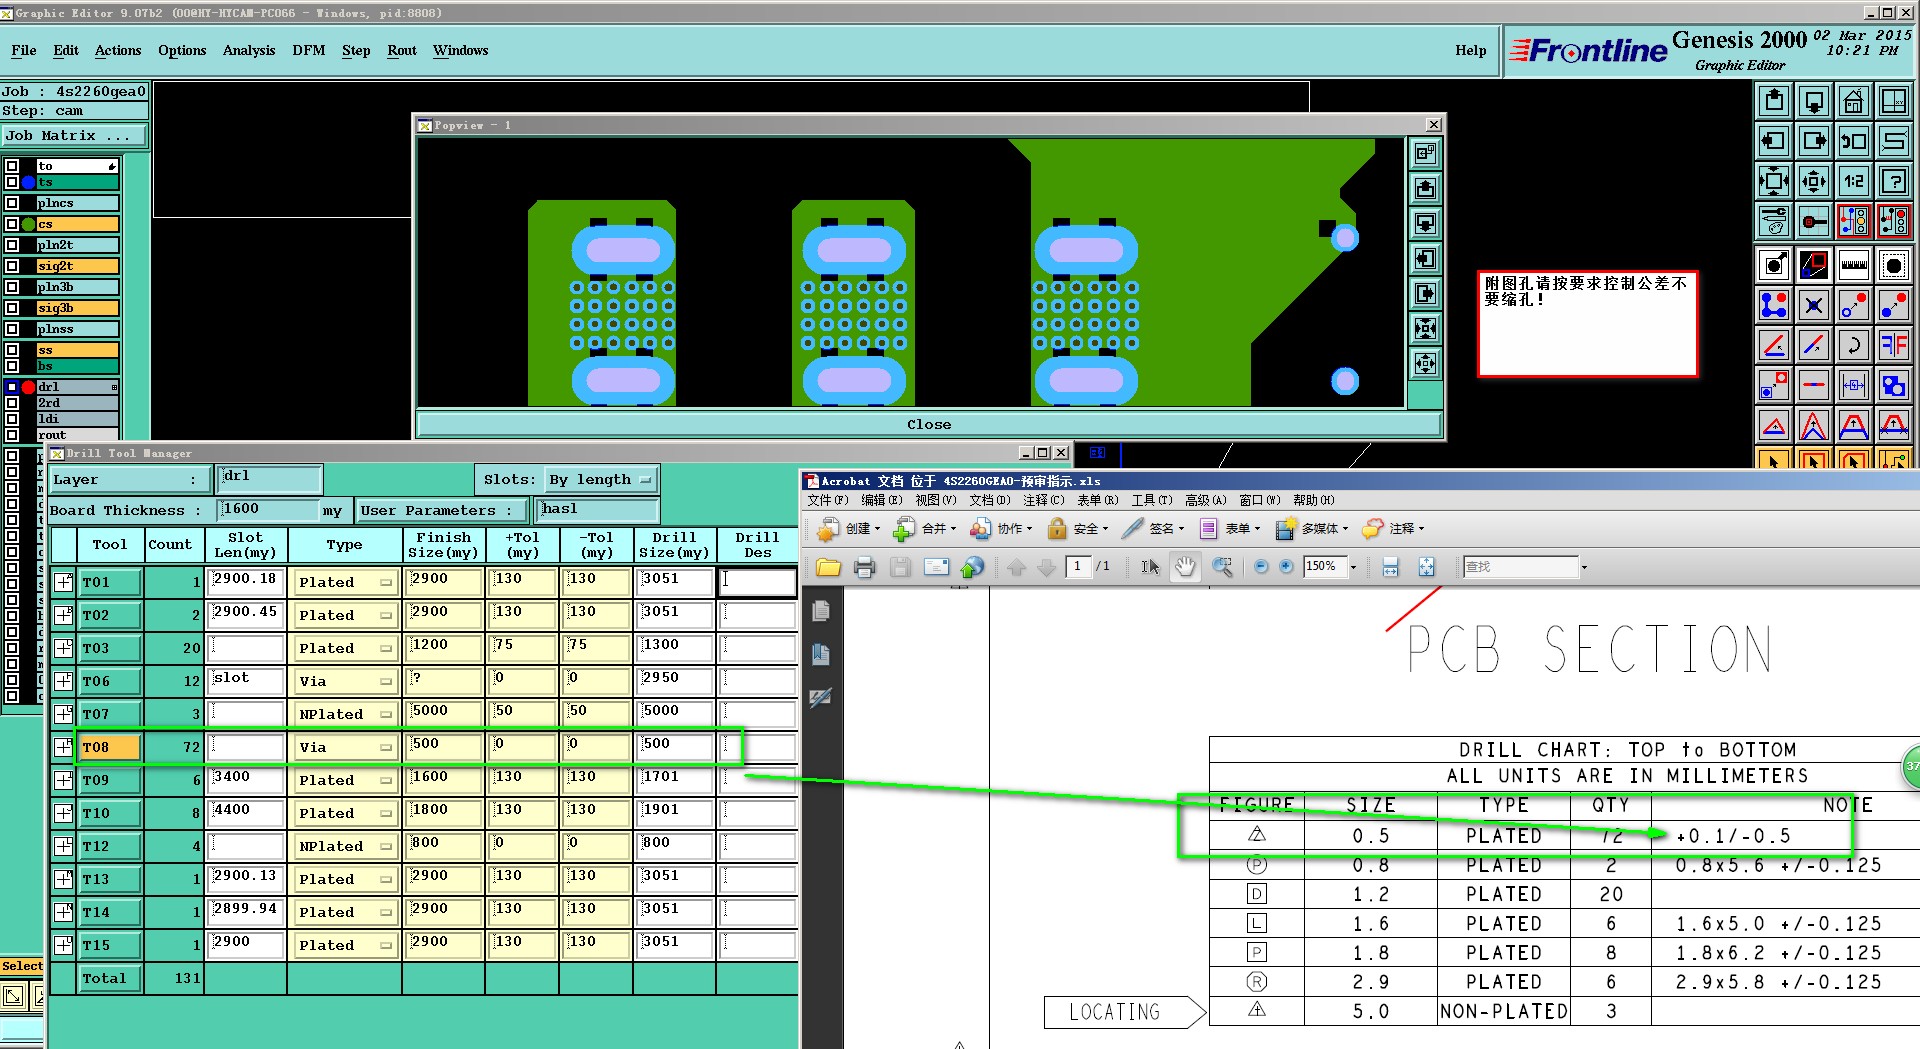Toggle the checkbox for layer plnss
The height and width of the screenshot is (1049, 1920).
point(12,329)
